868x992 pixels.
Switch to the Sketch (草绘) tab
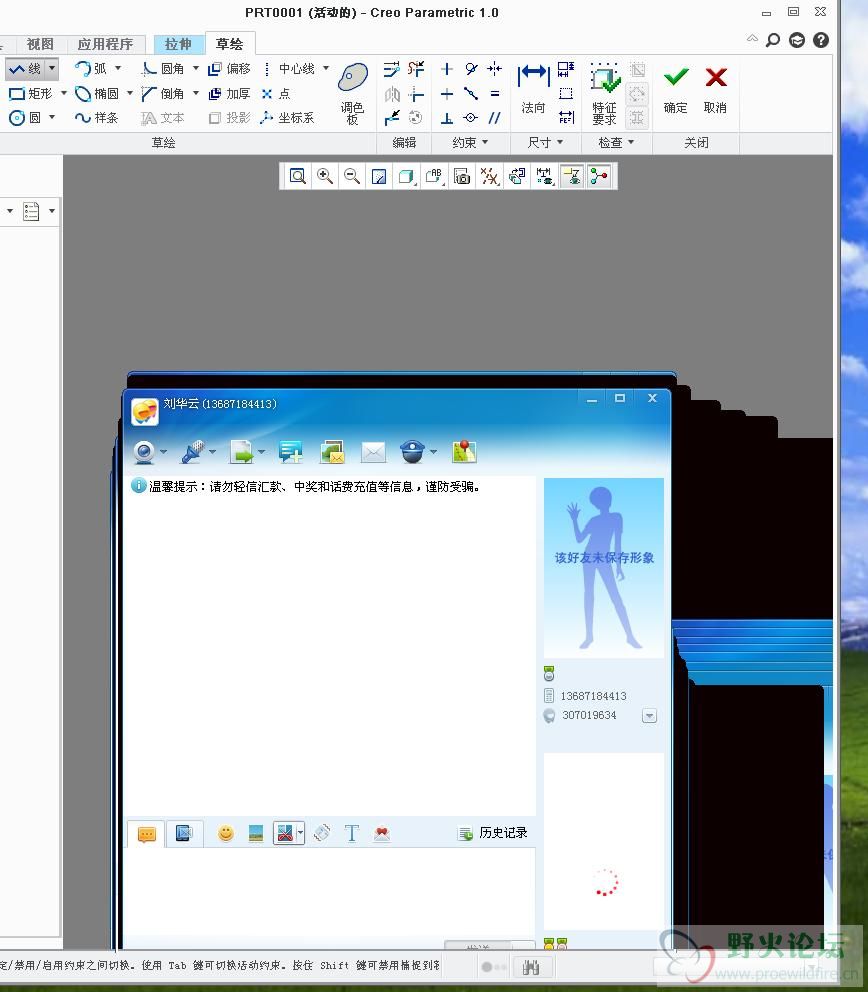[229, 44]
